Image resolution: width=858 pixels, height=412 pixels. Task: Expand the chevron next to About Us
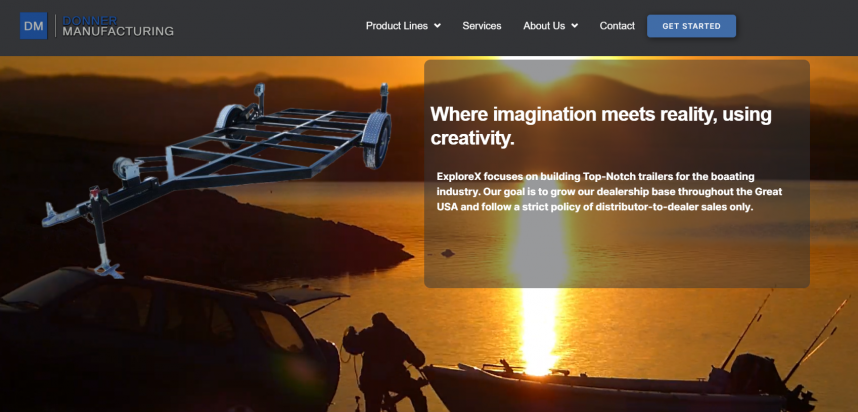pos(575,26)
